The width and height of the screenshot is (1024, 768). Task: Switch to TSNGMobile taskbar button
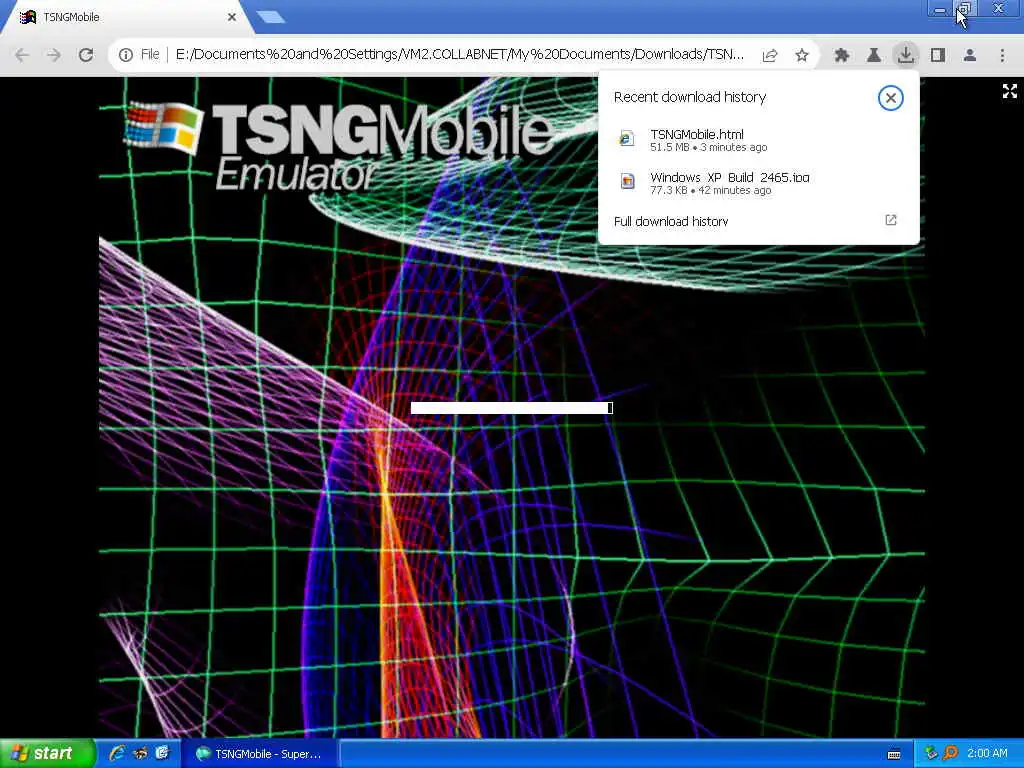click(x=259, y=754)
